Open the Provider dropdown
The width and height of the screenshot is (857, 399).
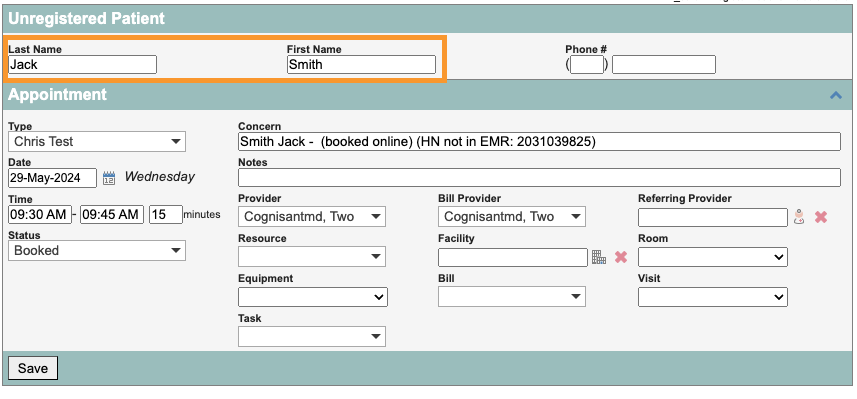(312, 216)
